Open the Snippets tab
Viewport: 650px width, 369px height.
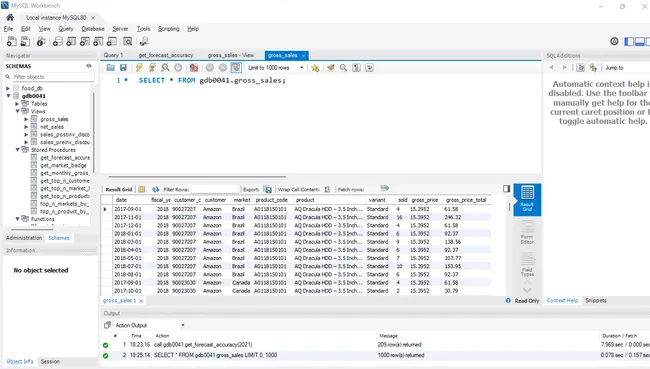click(x=596, y=300)
